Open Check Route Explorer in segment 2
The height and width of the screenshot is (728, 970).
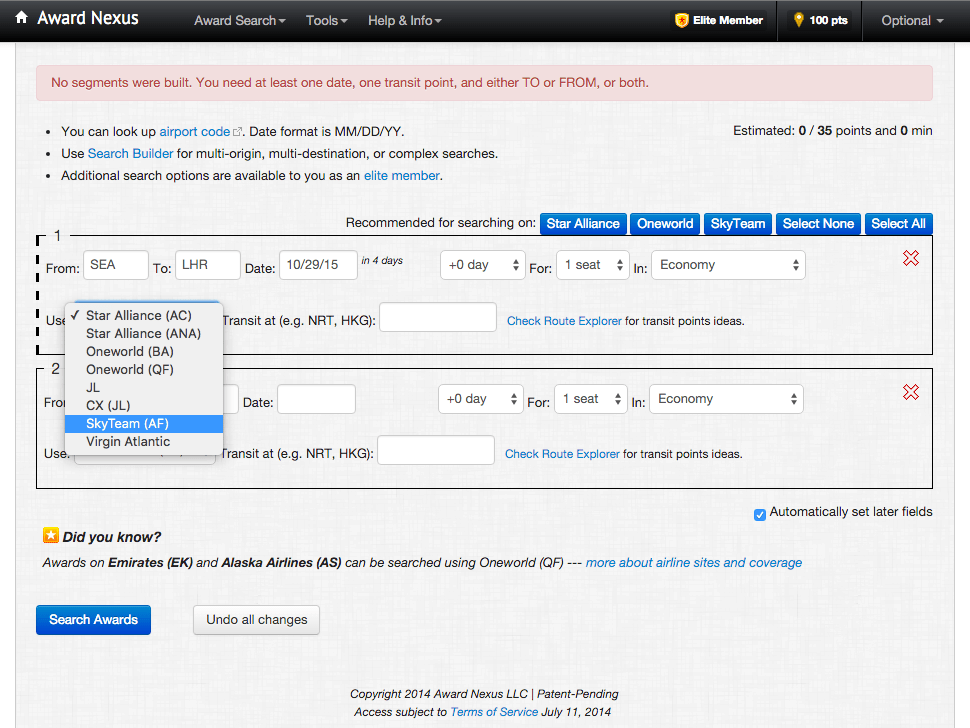(562, 454)
